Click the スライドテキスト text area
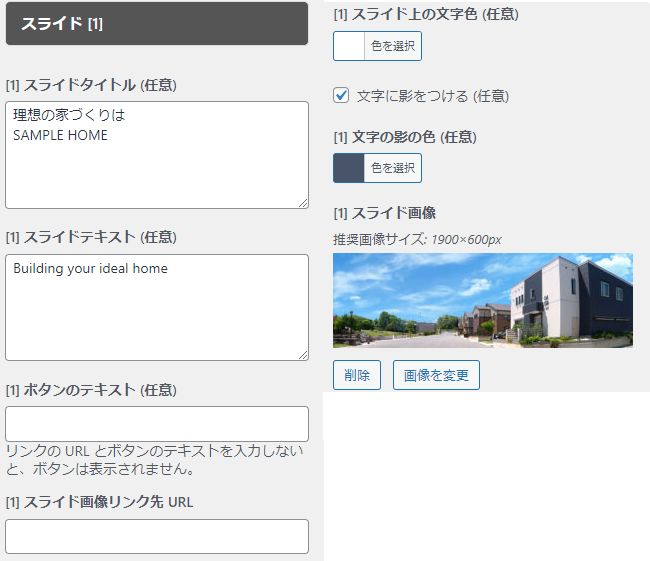 tap(157, 307)
